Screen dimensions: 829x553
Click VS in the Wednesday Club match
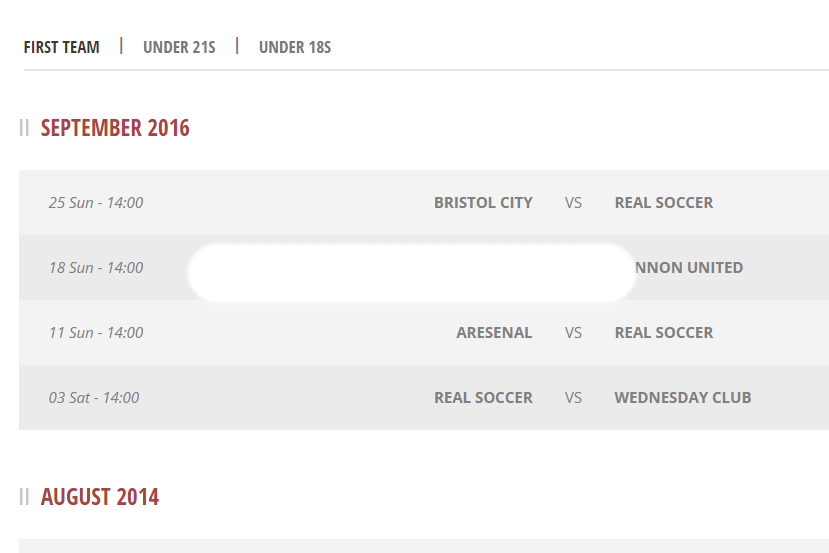pyautogui.click(x=573, y=398)
